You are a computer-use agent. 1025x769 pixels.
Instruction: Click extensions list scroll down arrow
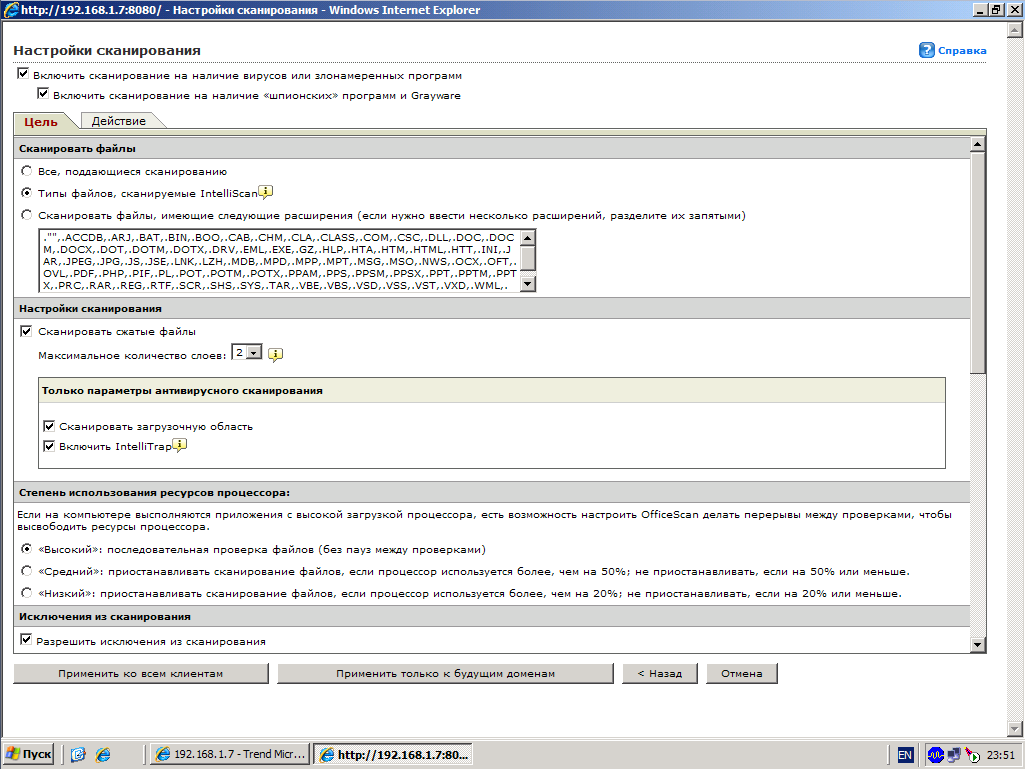[528, 283]
